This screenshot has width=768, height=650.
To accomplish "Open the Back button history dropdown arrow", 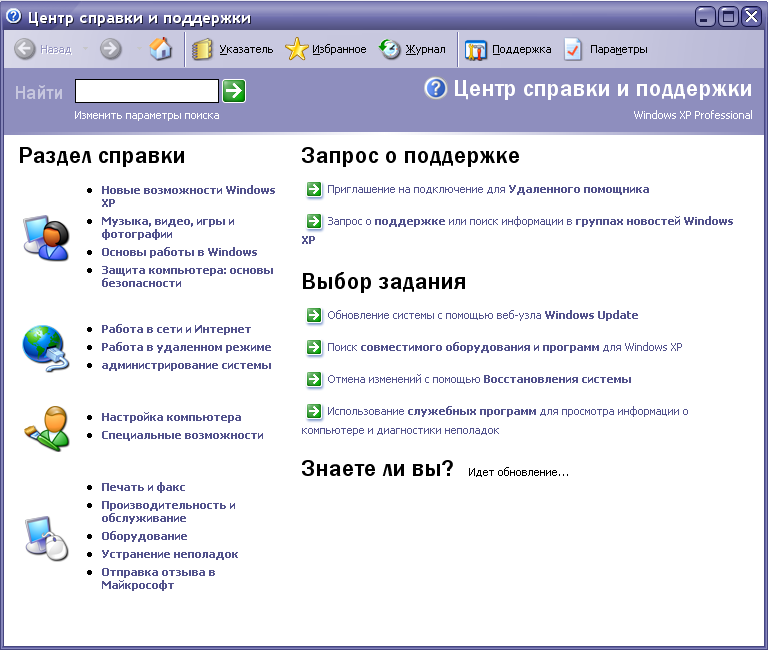I will point(85,48).
